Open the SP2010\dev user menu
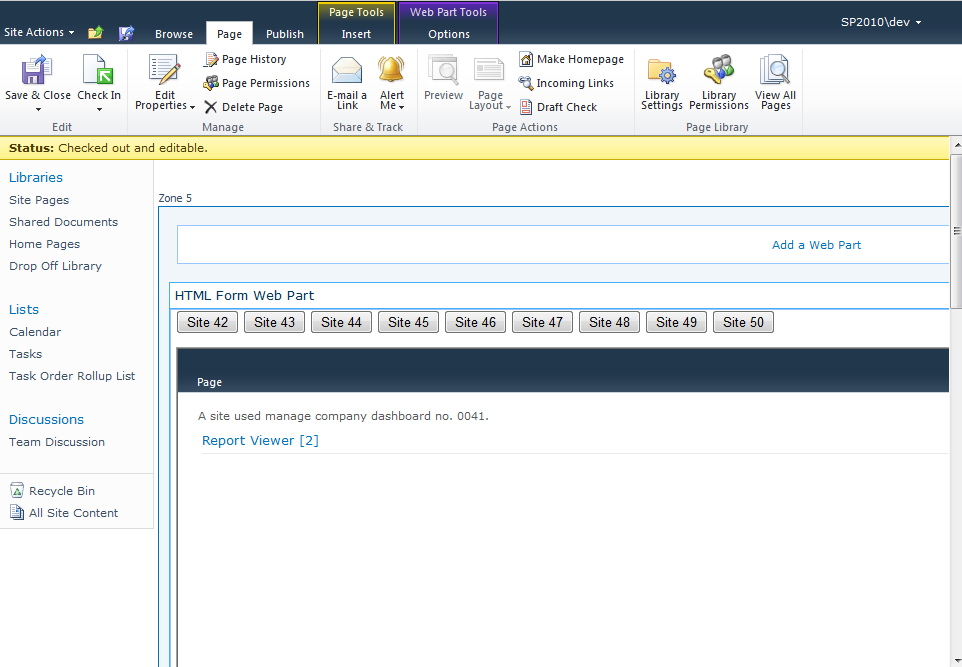The height and width of the screenshot is (667, 962). [880, 22]
